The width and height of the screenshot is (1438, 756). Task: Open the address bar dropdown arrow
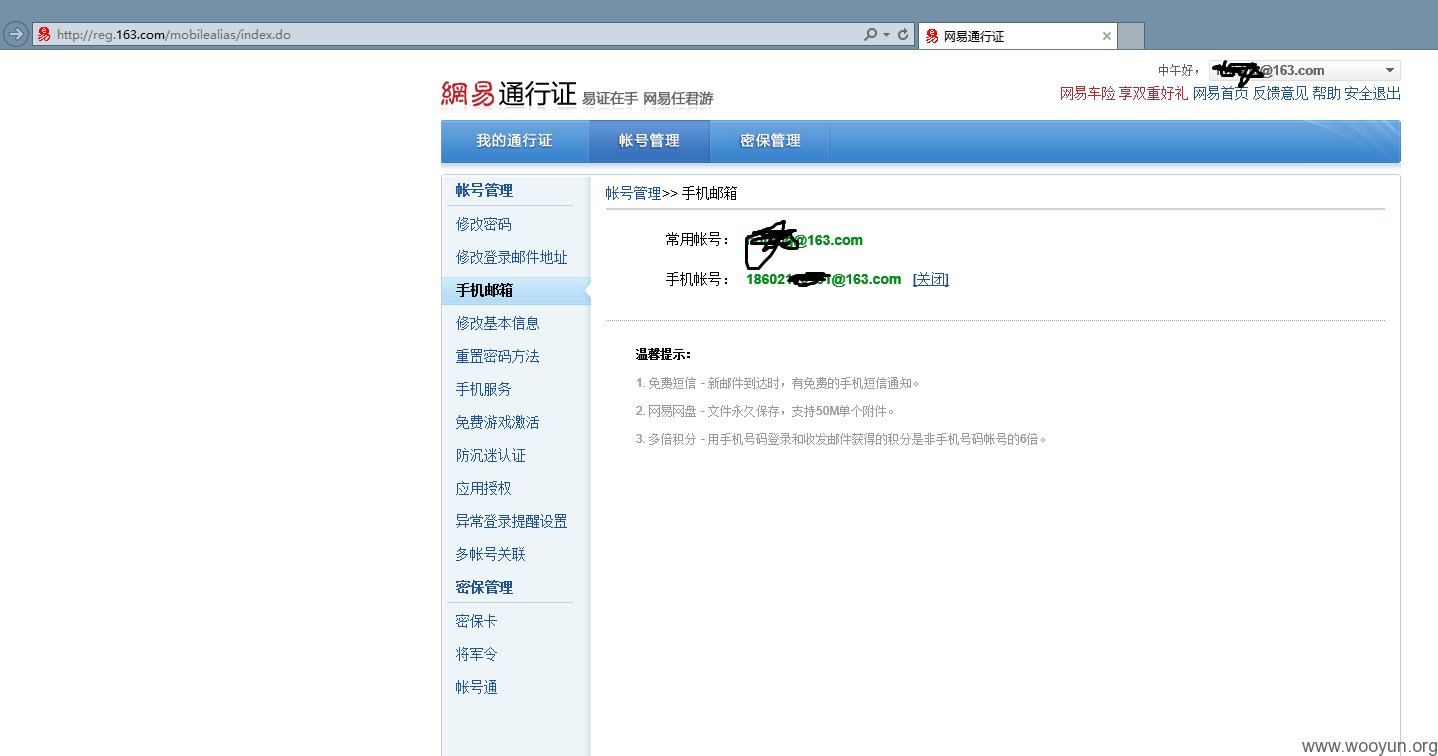pyautogui.click(x=886, y=35)
